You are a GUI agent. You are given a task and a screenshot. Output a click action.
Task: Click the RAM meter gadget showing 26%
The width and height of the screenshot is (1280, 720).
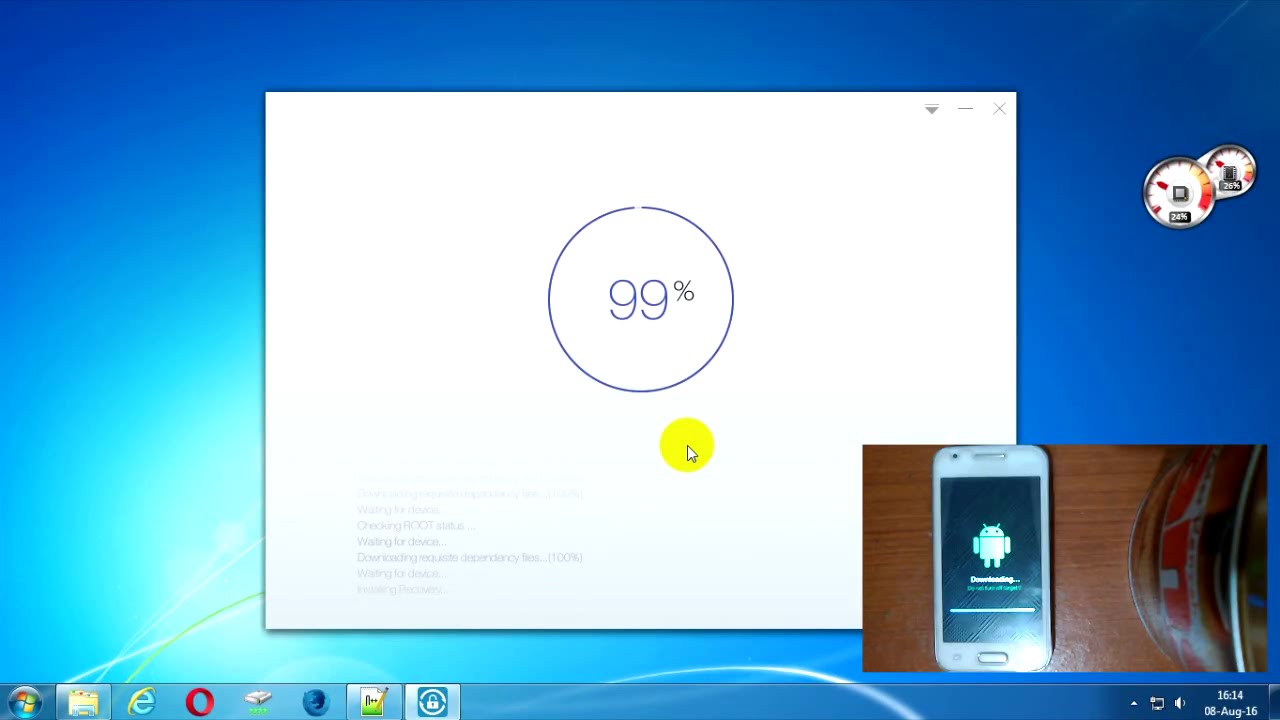[x=1232, y=170]
